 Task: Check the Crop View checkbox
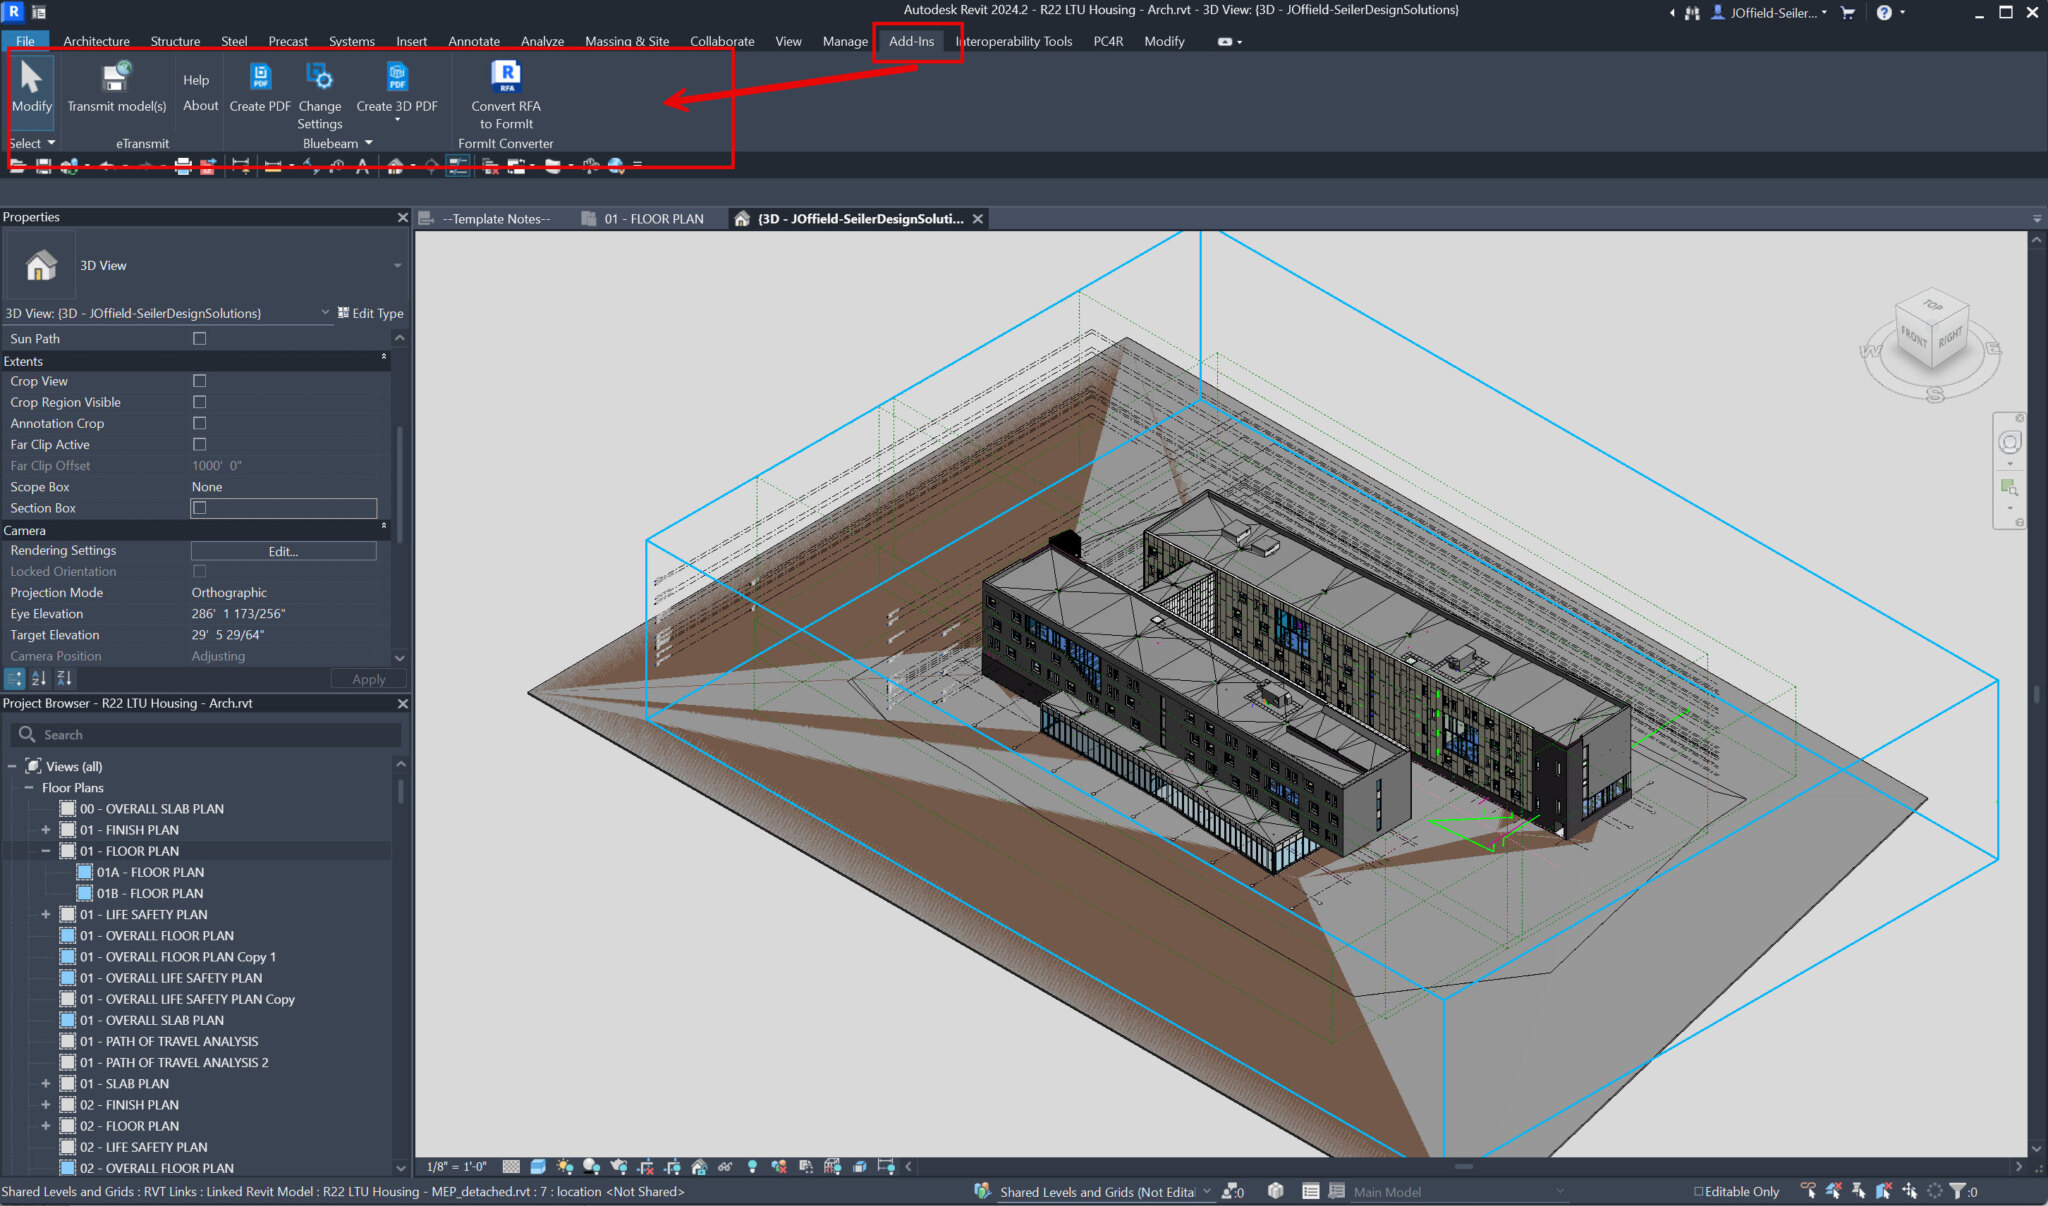click(200, 381)
